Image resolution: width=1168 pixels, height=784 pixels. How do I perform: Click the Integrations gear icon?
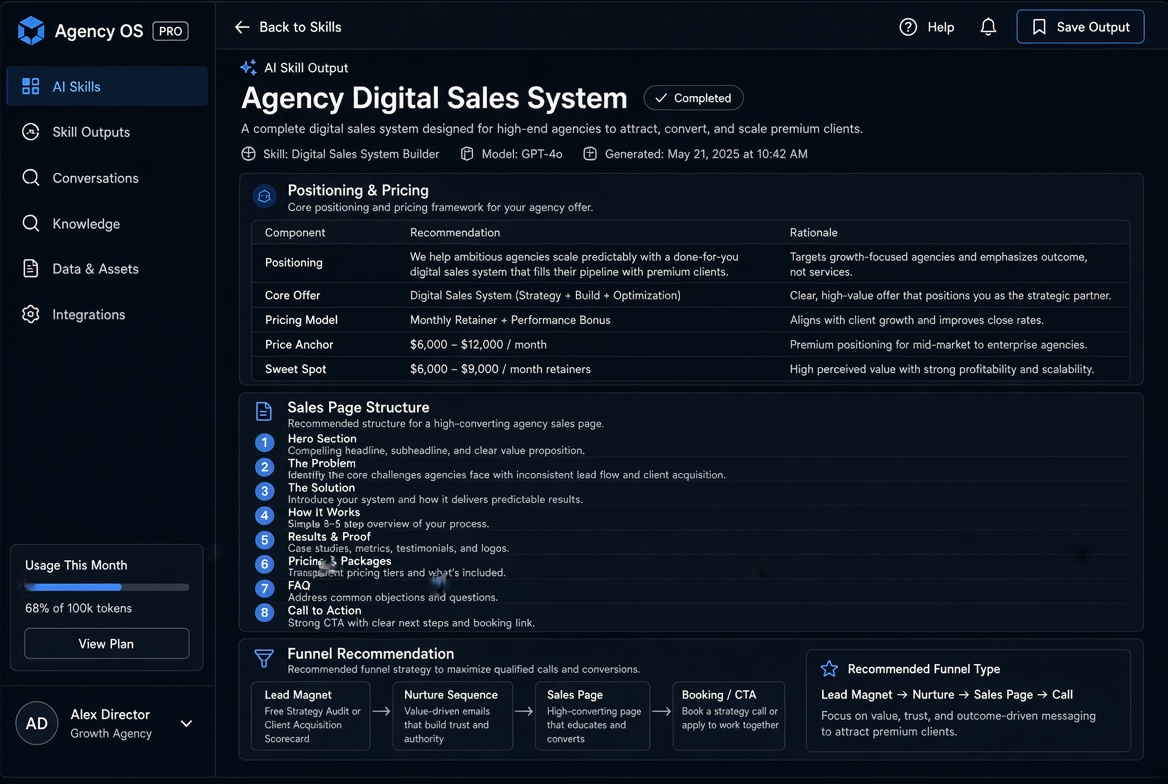point(31,314)
